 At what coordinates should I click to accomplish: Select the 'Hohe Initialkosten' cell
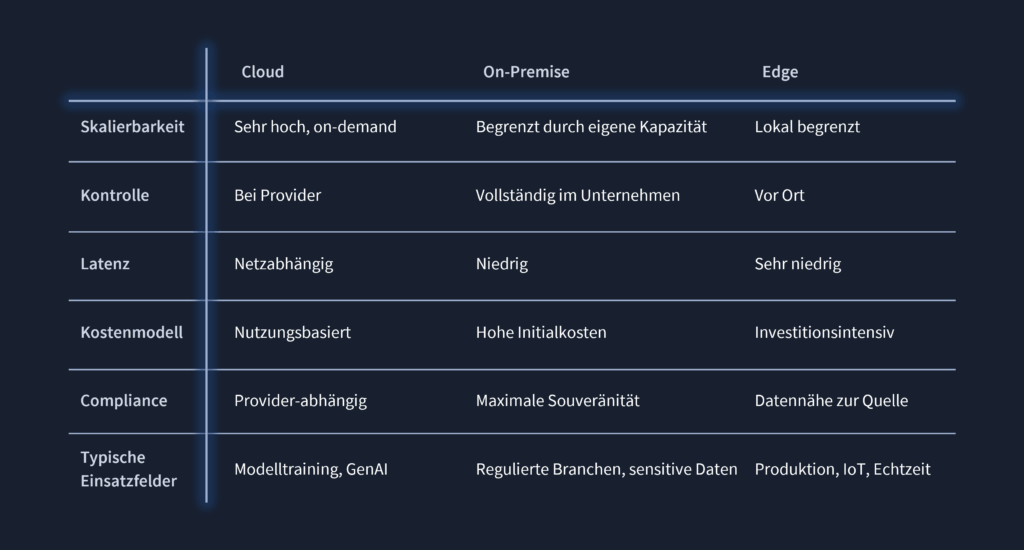pyautogui.click(x=541, y=332)
